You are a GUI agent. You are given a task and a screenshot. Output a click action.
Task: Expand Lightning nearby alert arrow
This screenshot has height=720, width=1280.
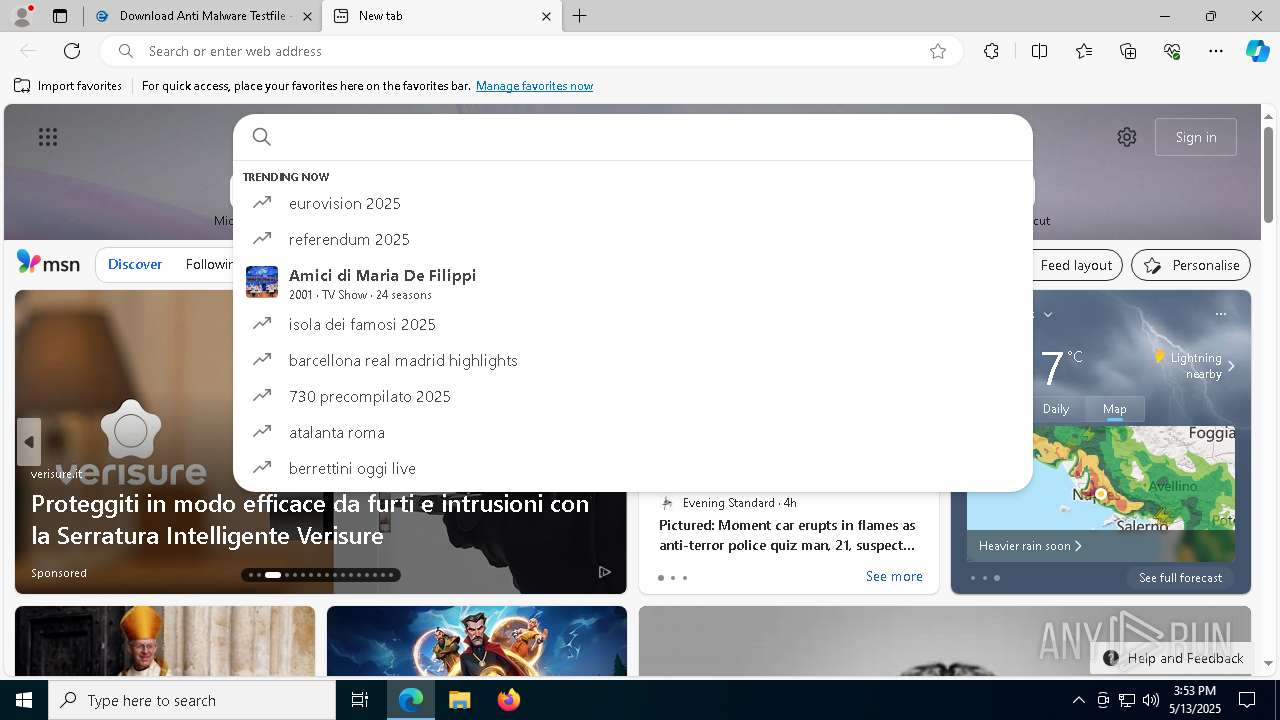coord(1231,366)
